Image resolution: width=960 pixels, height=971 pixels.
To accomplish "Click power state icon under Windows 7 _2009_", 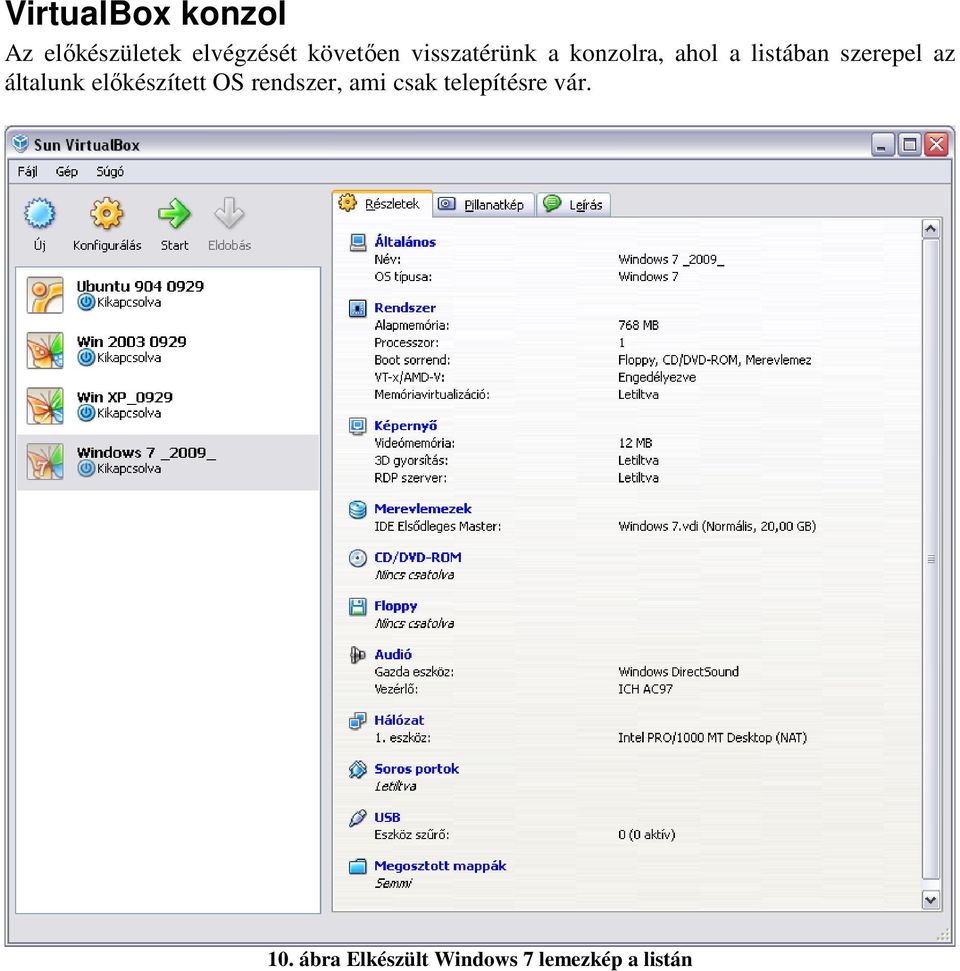I will coord(86,469).
